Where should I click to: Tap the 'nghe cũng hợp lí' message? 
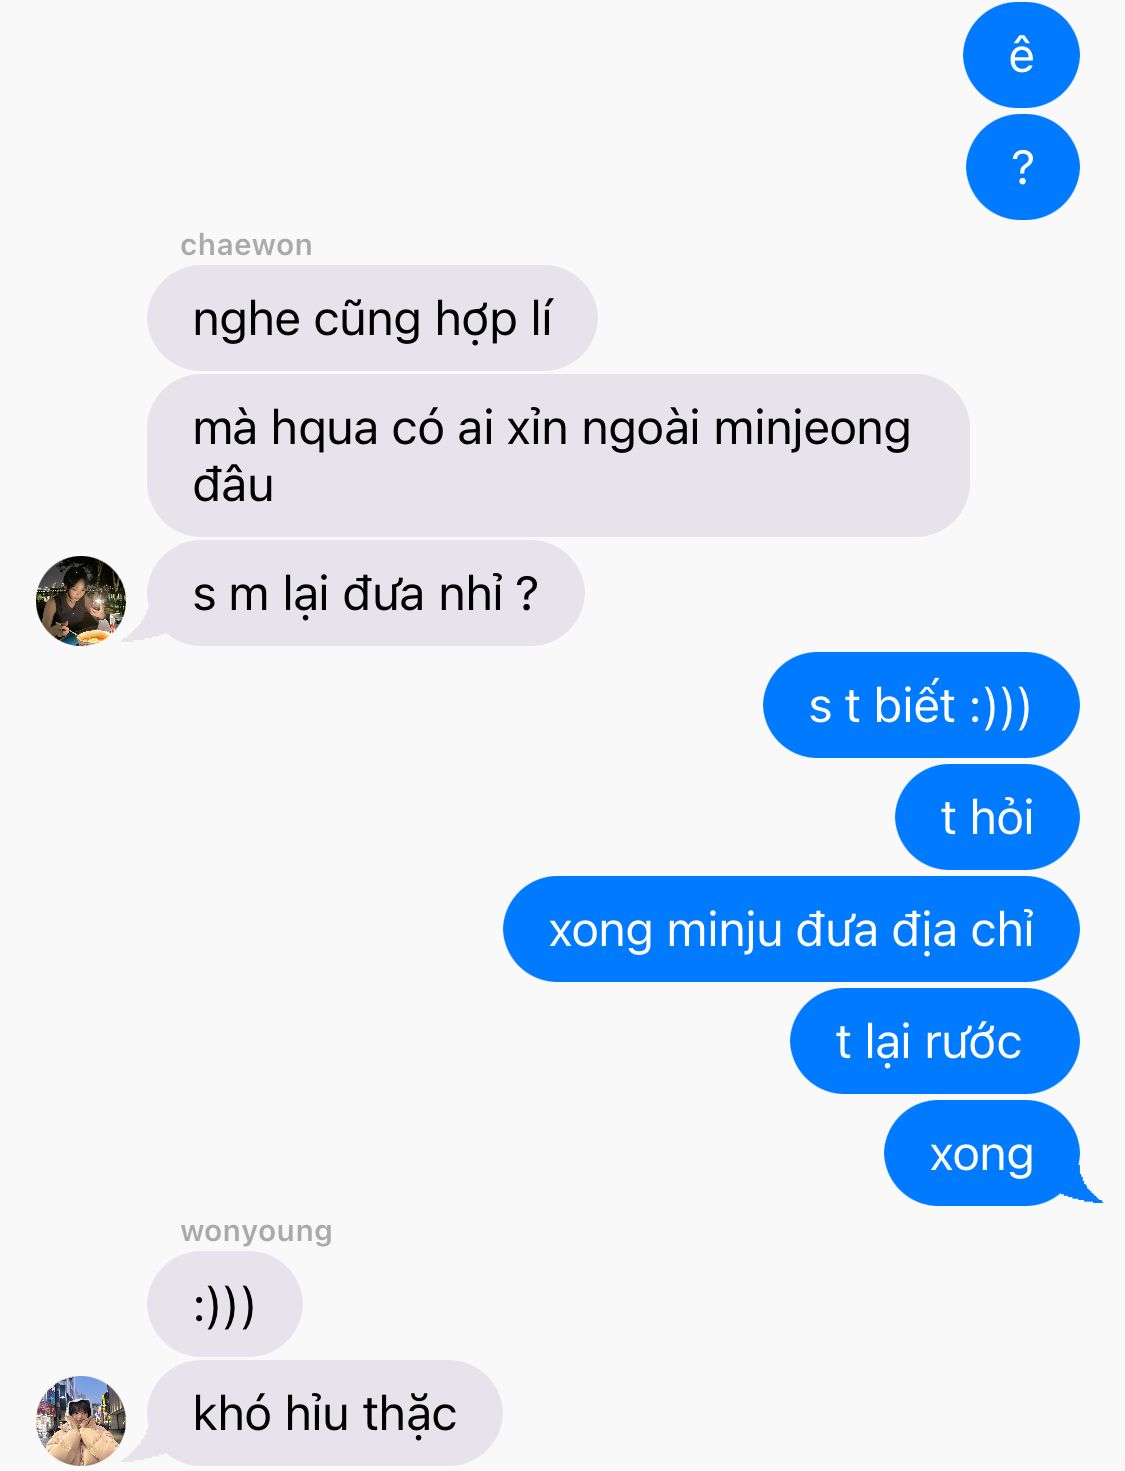click(x=372, y=318)
